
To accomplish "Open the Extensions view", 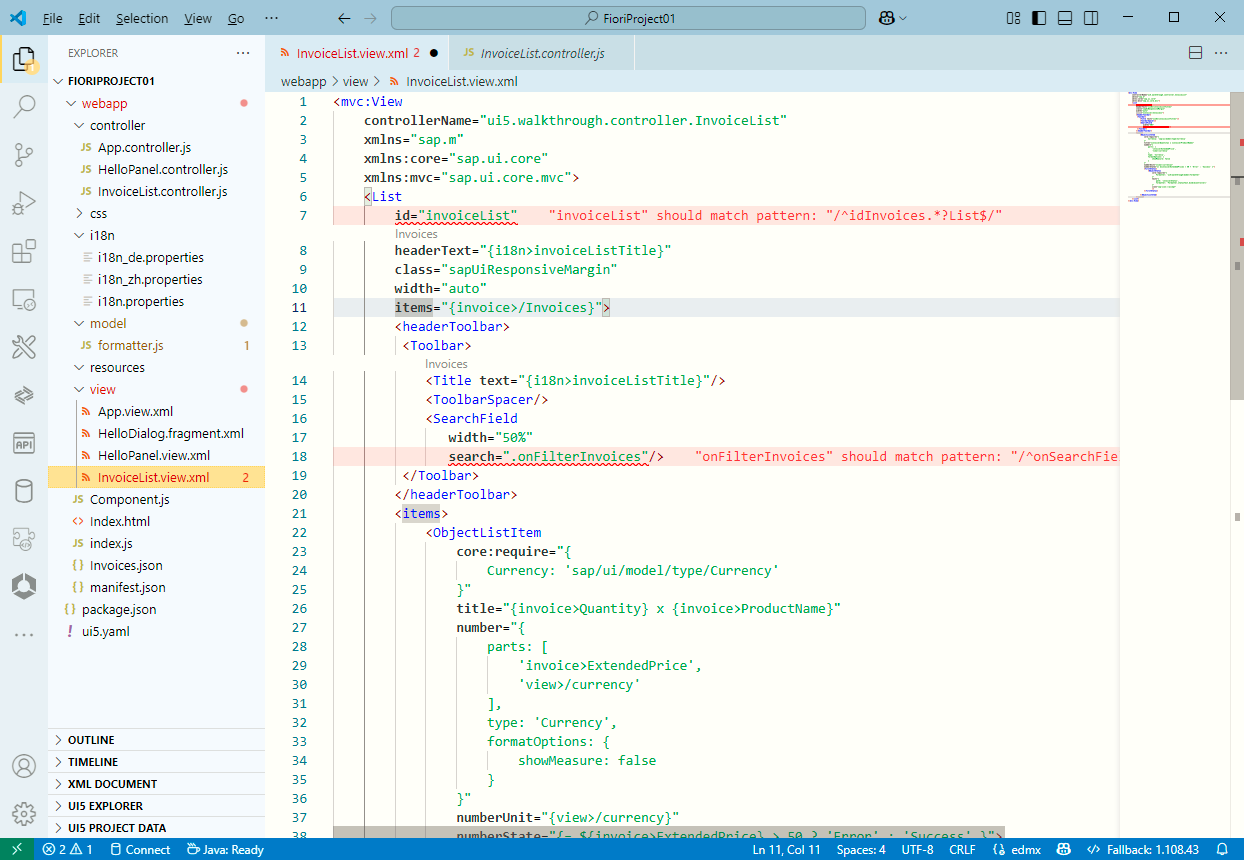I will [x=24, y=251].
